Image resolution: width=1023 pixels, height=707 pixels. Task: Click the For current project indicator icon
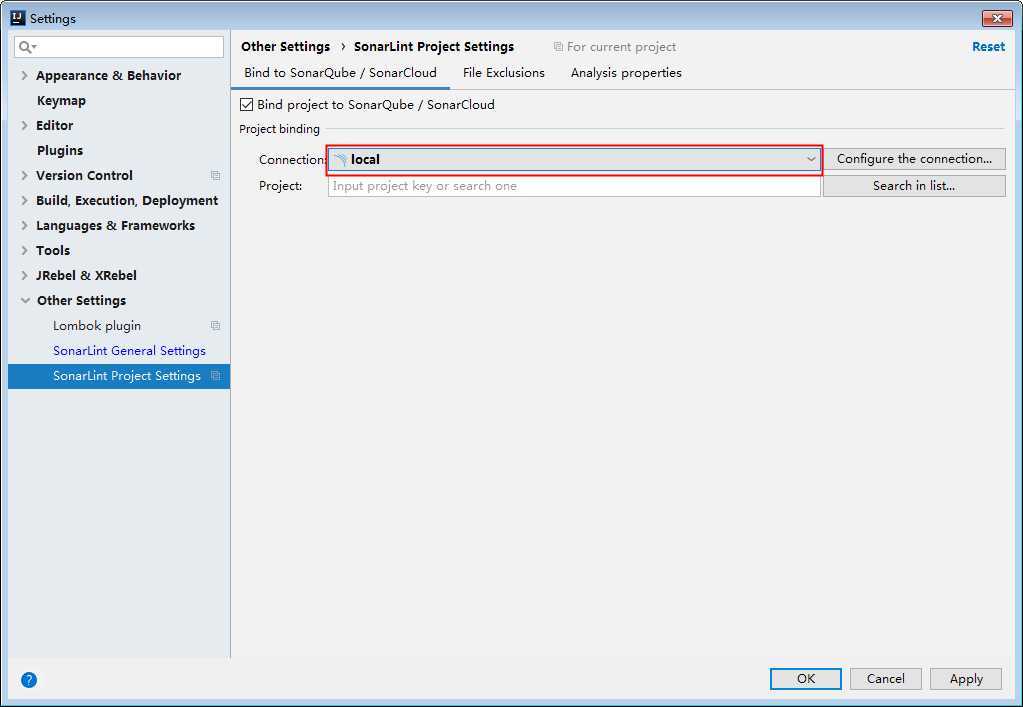[x=558, y=47]
